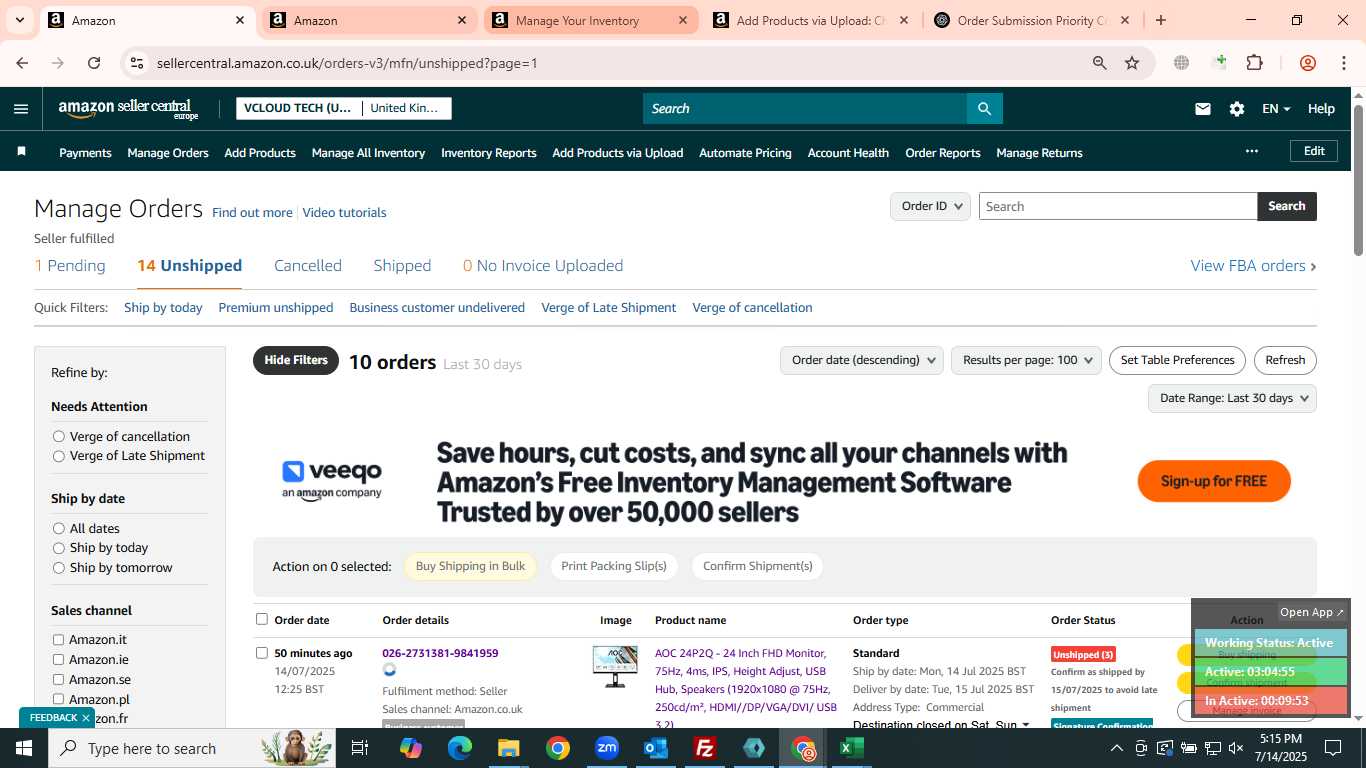The height and width of the screenshot is (768, 1366).
Task: Select Ship by today radio button
Action: [x=59, y=548]
